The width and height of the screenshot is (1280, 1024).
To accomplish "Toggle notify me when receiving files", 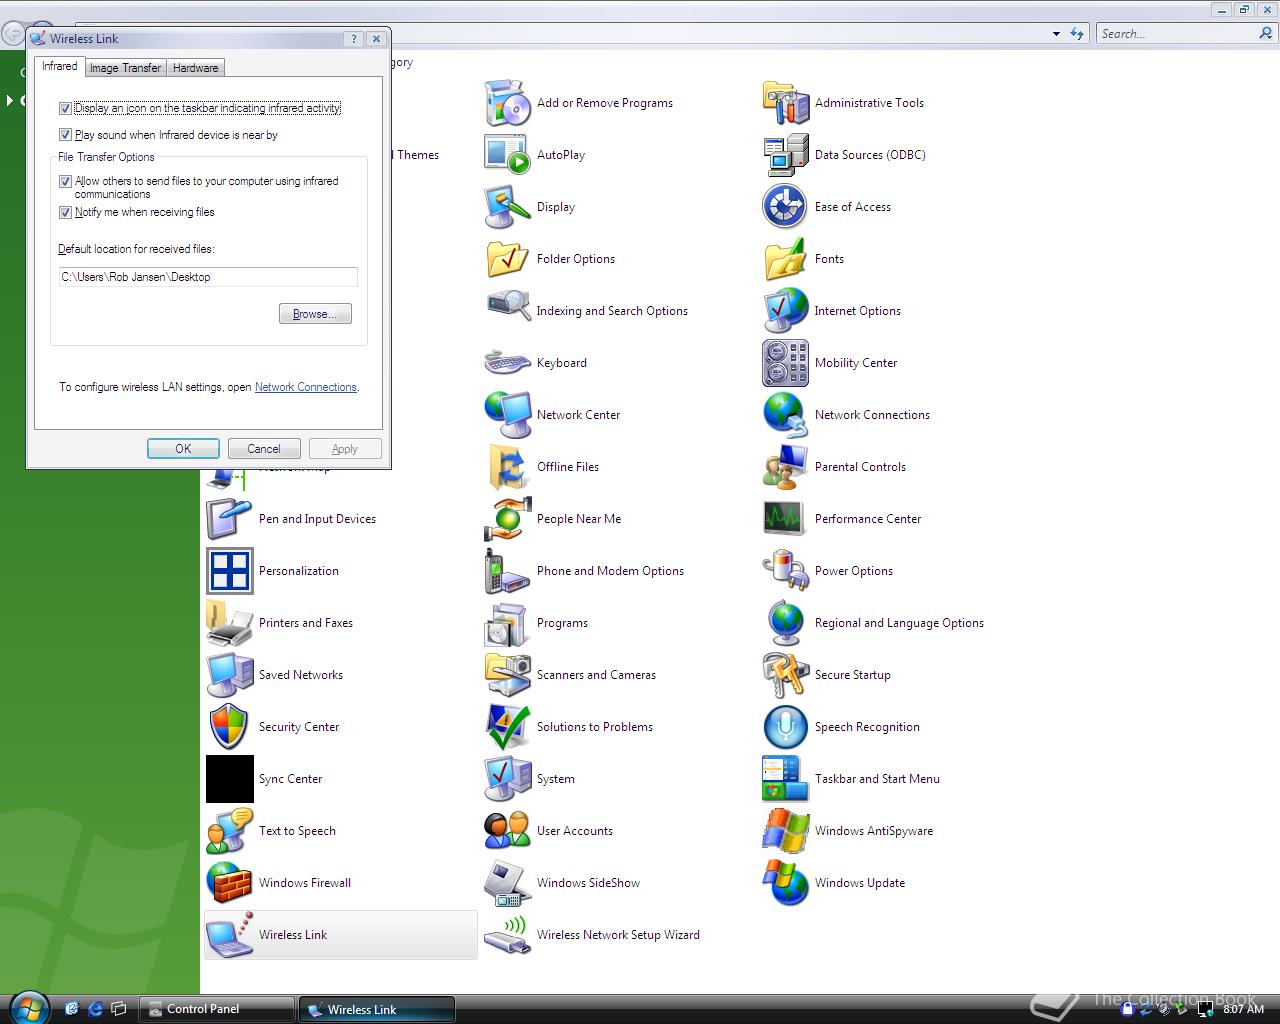I will [x=65, y=212].
